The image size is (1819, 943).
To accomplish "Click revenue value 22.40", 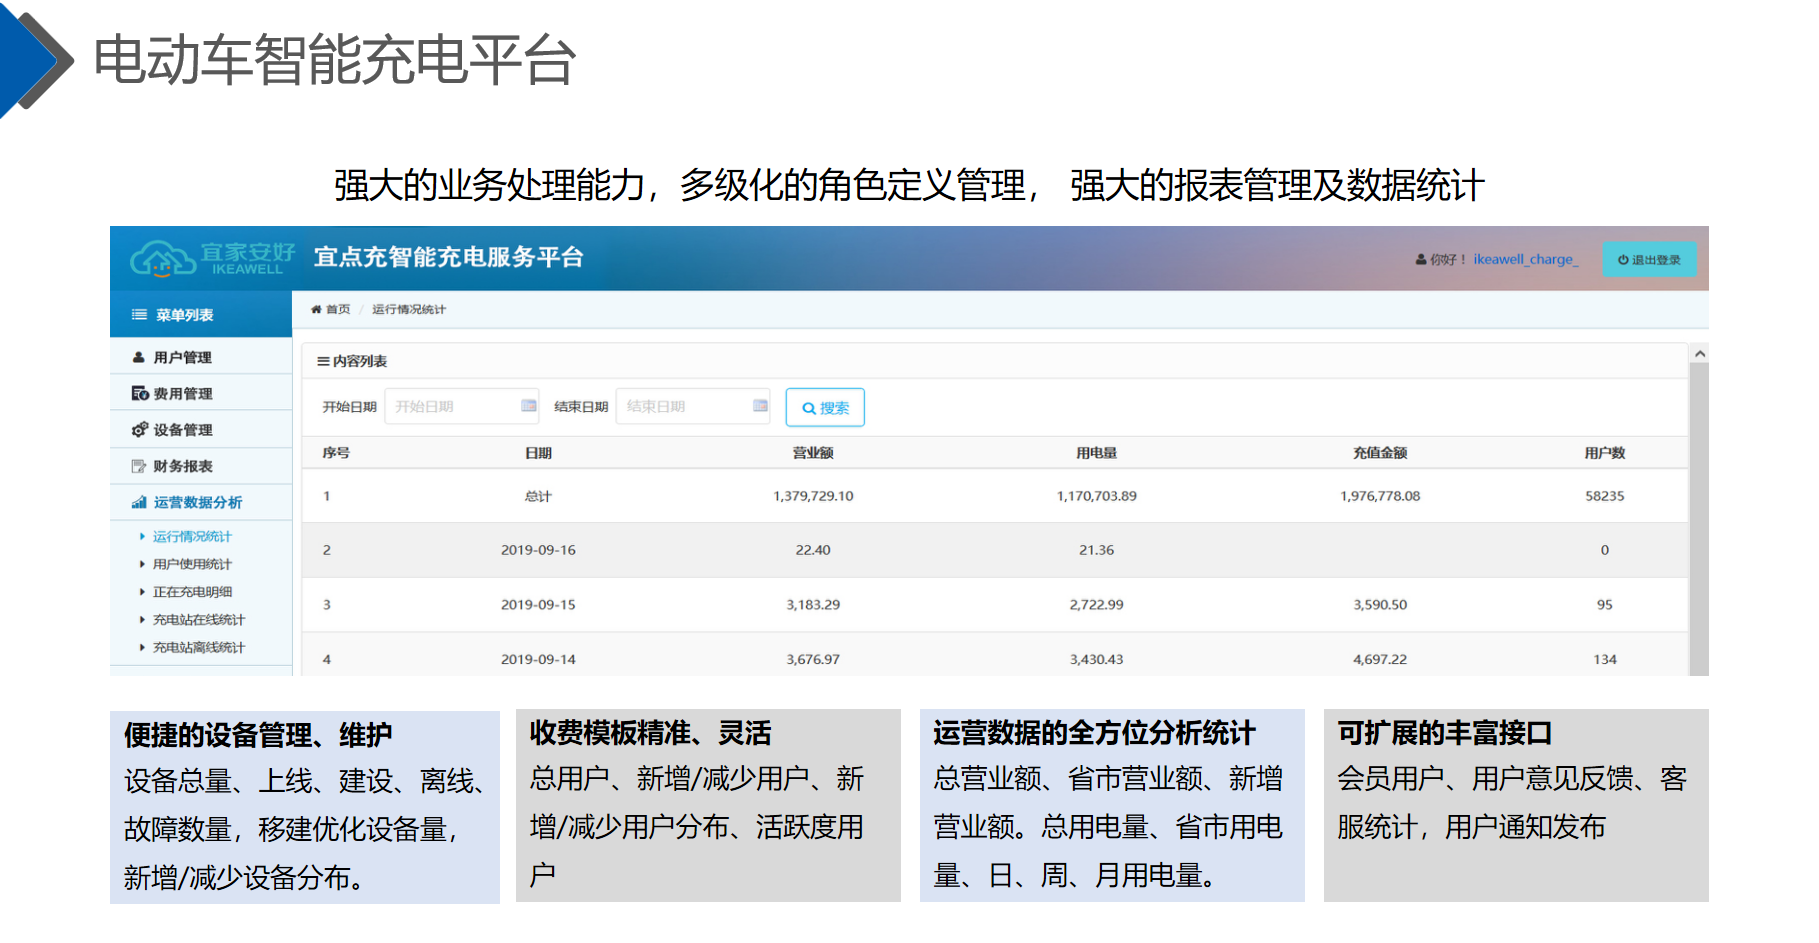I will tap(813, 550).
